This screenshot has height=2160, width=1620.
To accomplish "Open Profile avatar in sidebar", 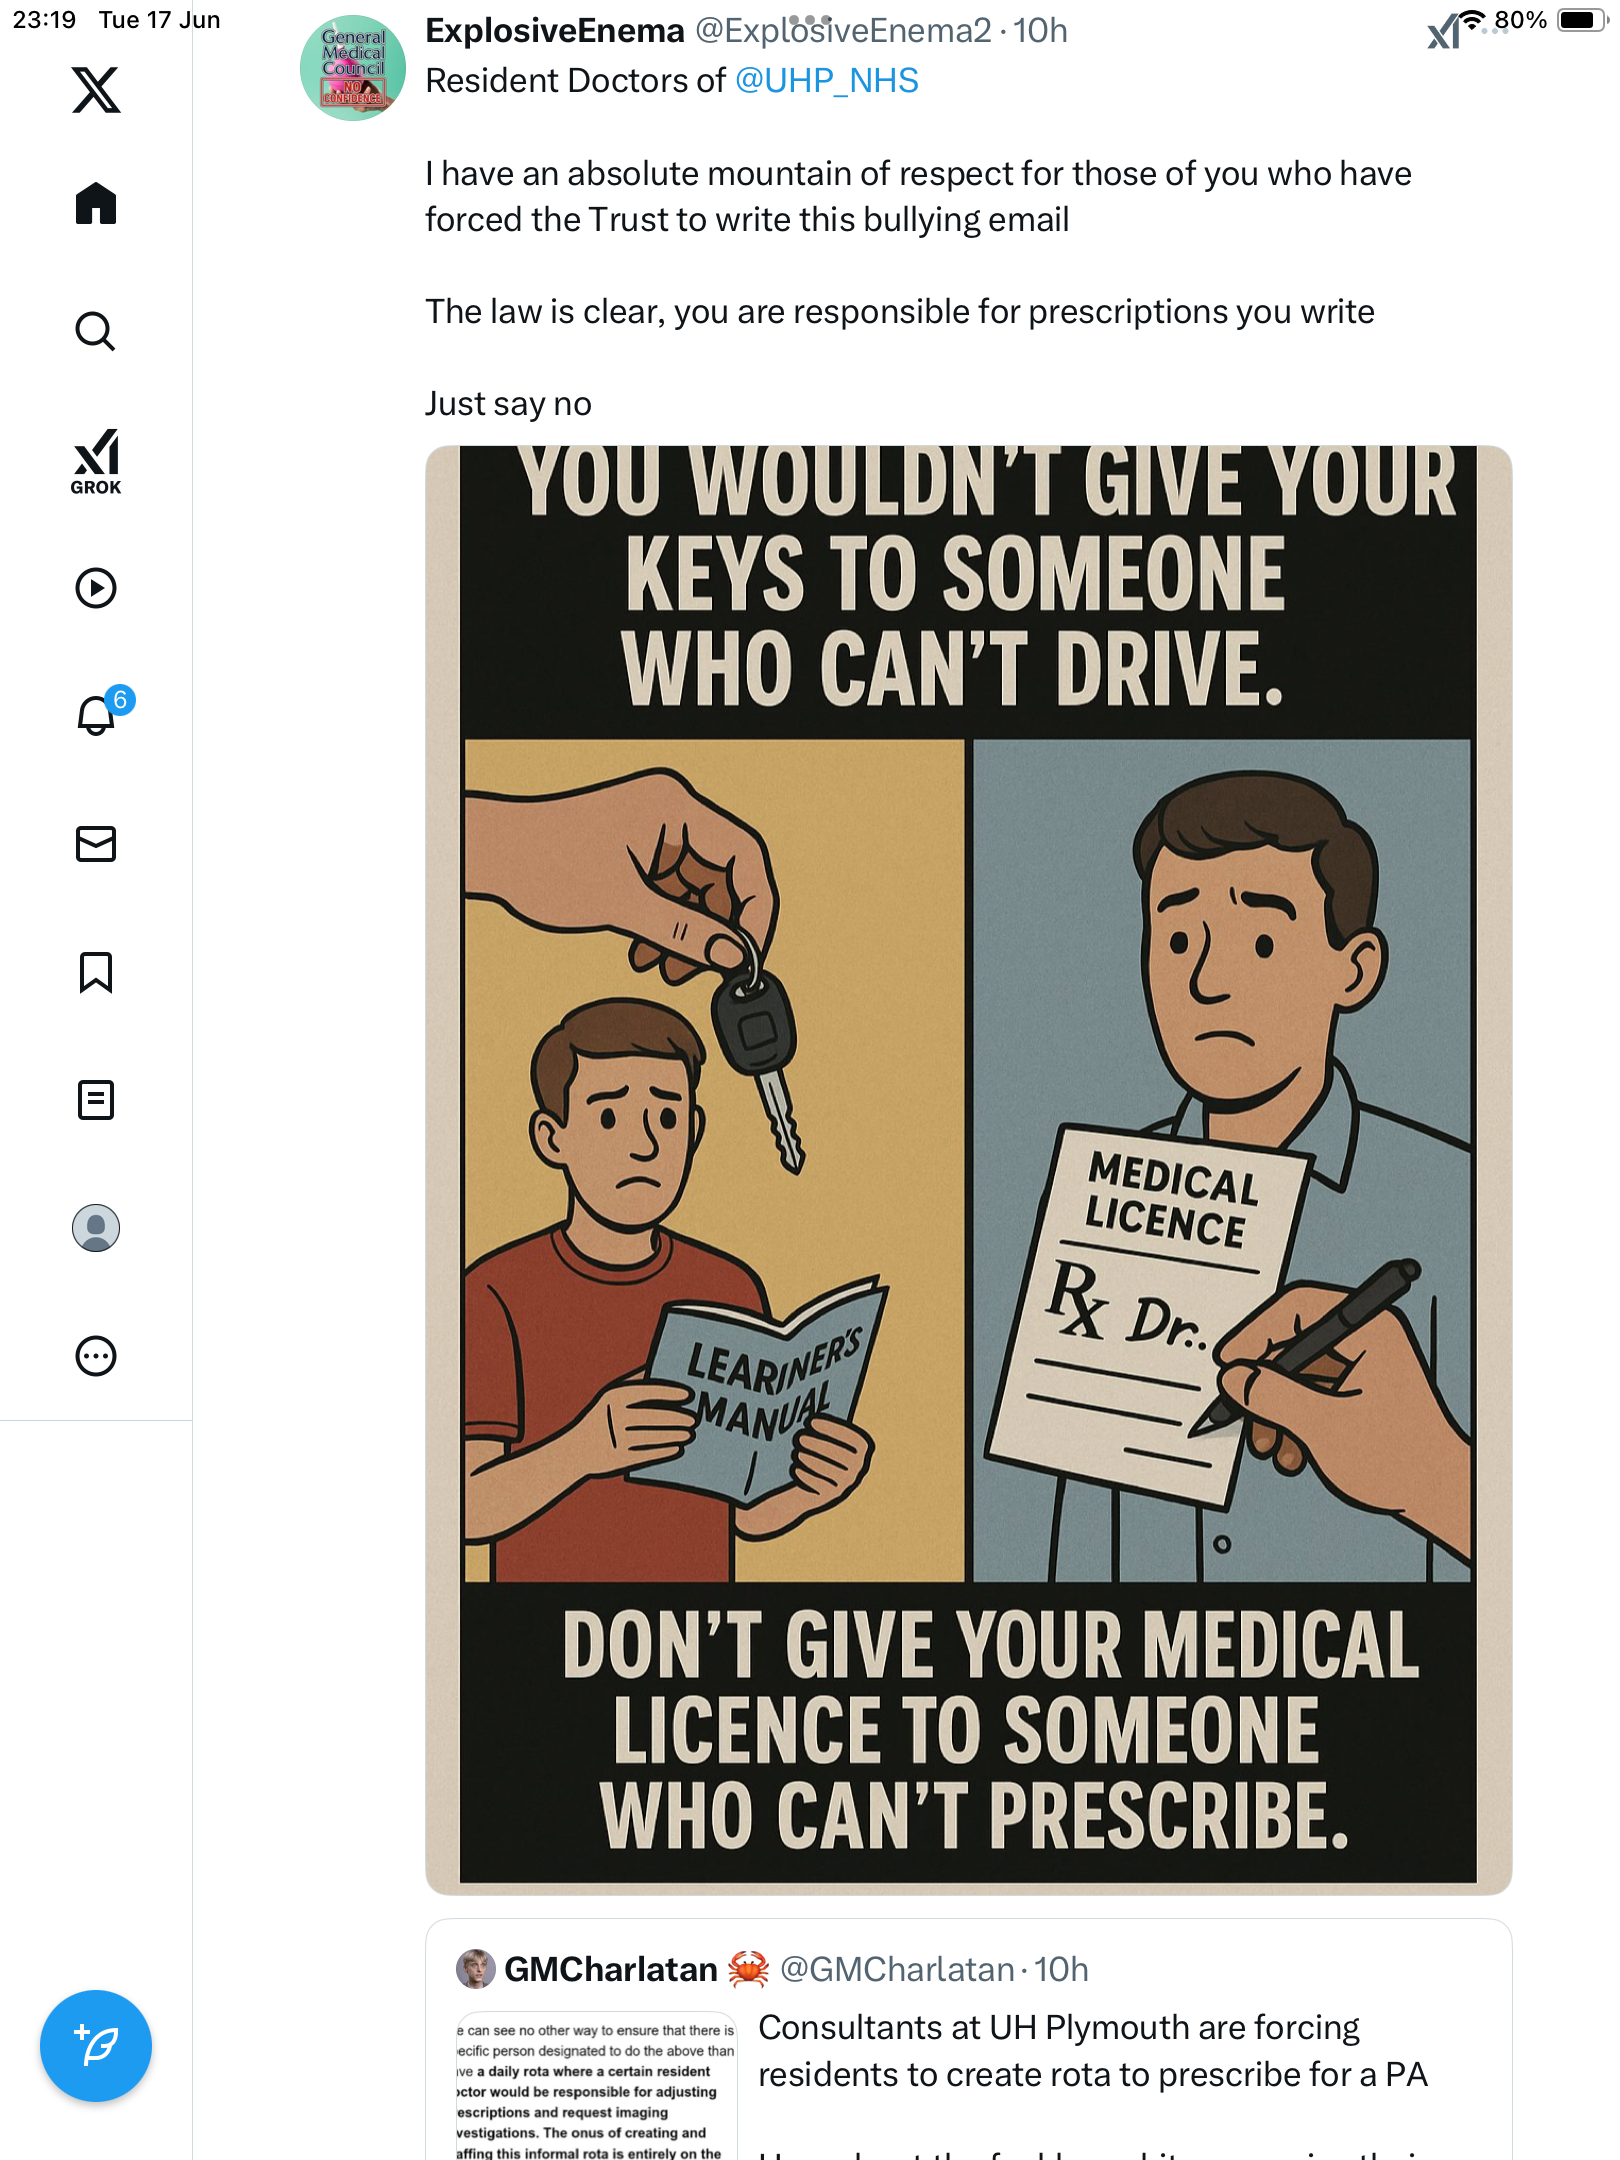I will [96, 1228].
